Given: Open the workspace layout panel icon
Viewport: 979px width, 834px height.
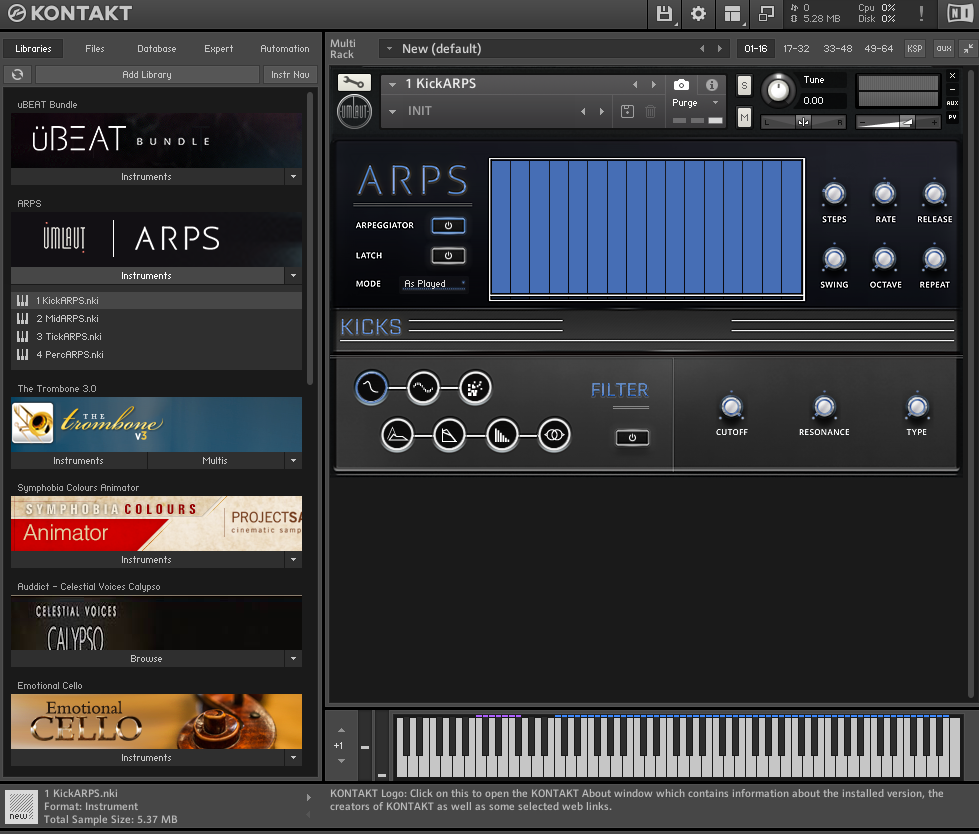Looking at the screenshot, I should (x=732, y=14).
